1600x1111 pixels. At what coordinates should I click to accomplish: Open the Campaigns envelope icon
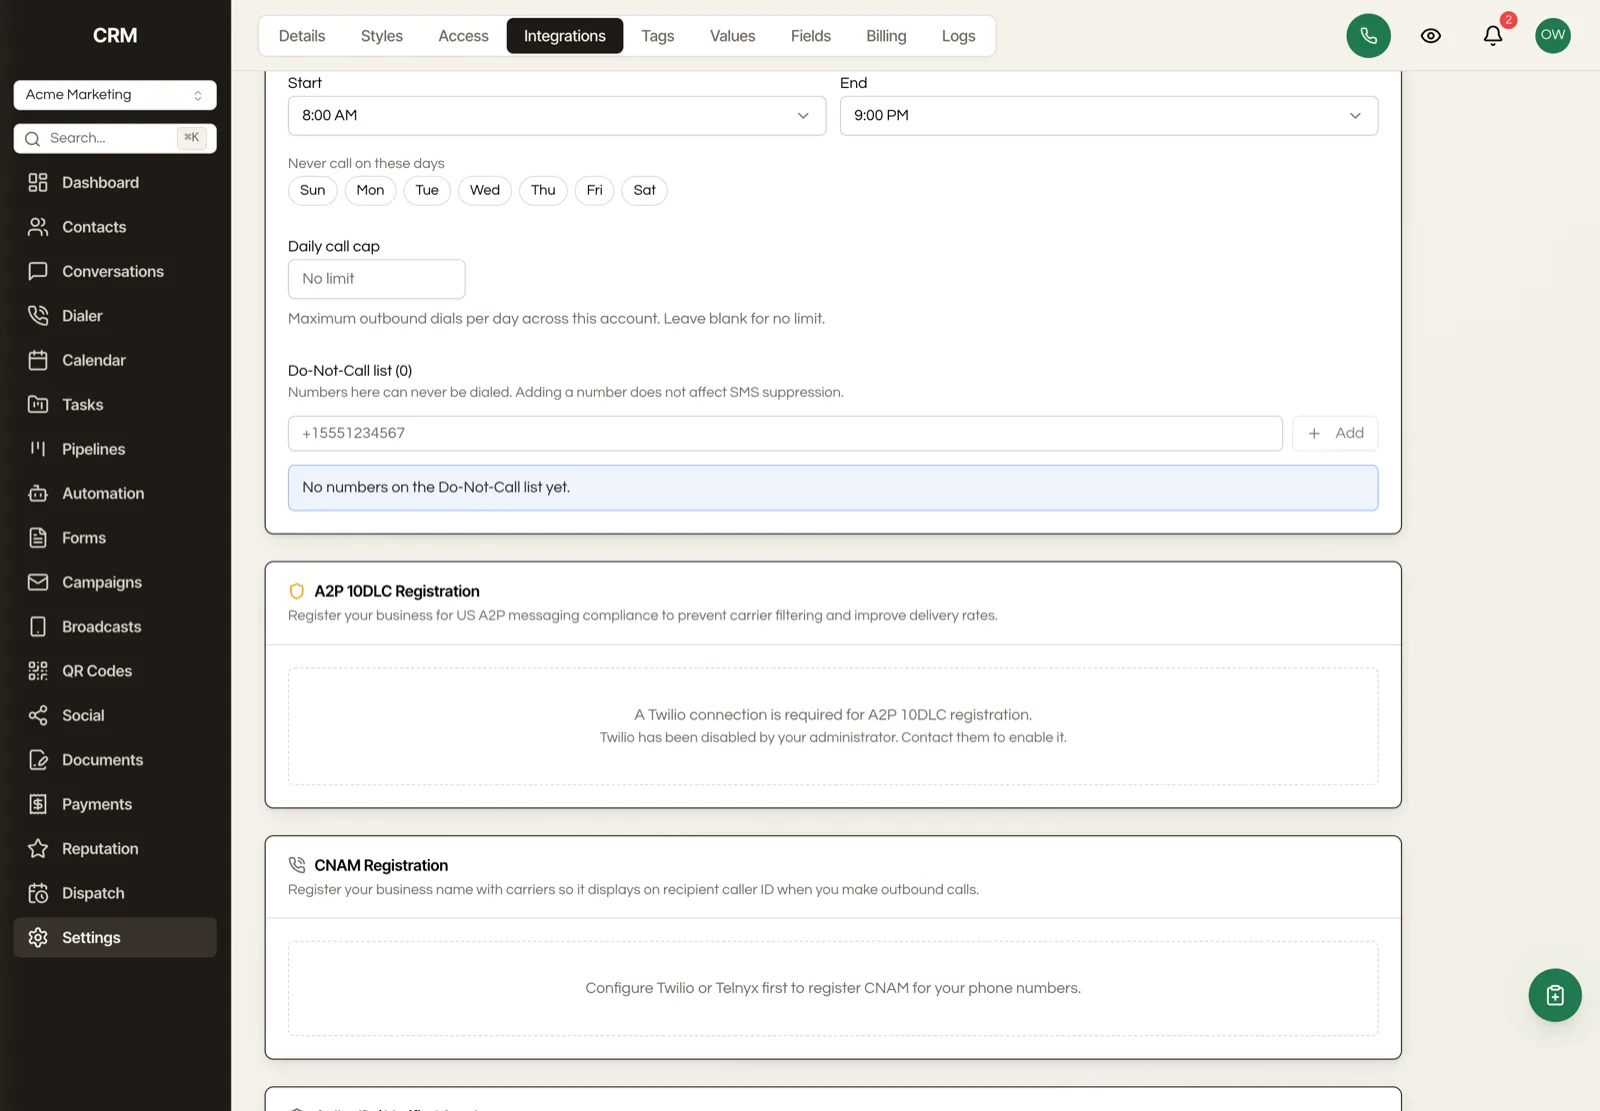38,582
